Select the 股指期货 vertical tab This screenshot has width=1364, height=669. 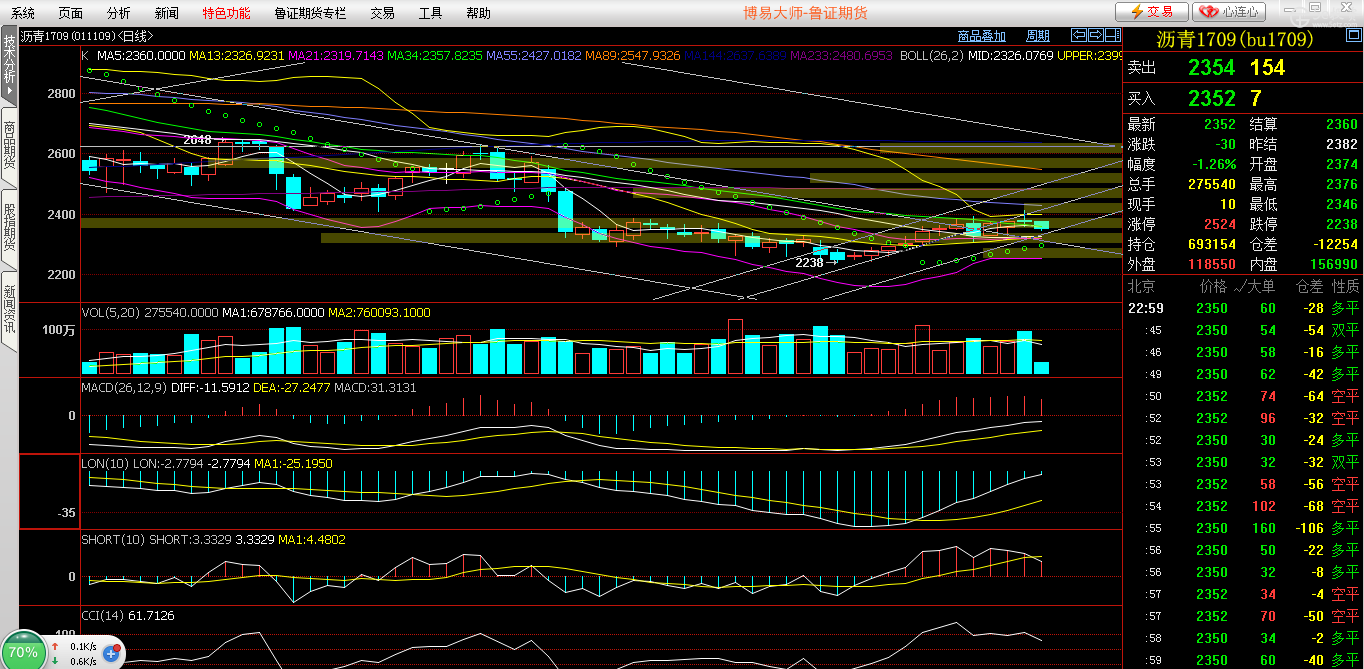(9, 228)
